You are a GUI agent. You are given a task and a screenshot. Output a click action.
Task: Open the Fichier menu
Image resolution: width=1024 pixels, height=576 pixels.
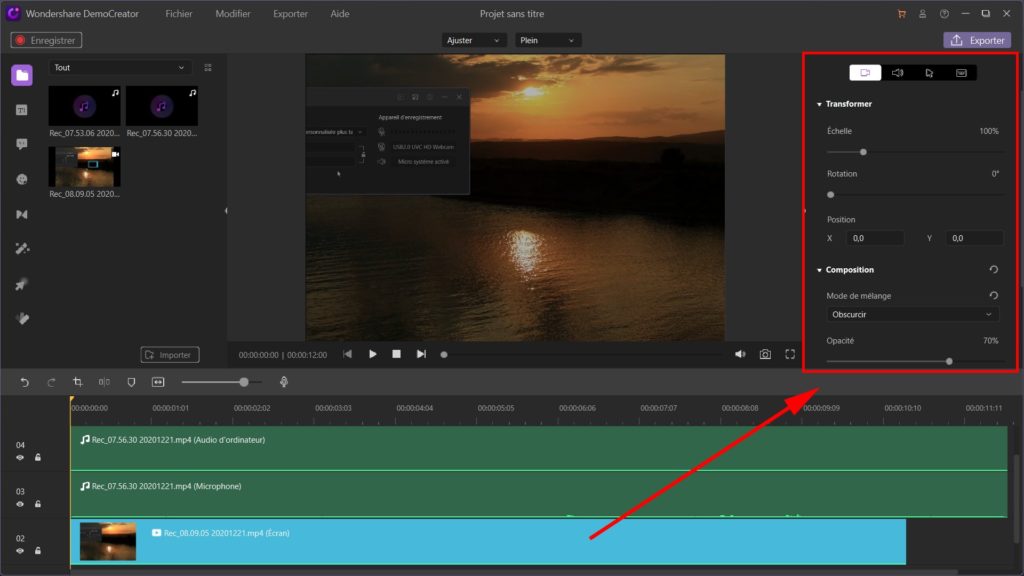pyautogui.click(x=179, y=14)
